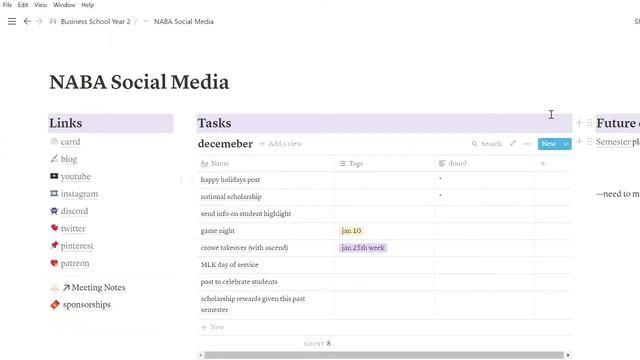Click the blue New button
Image resolution: width=640 pixels, height=360 pixels.
click(x=549, y=144)
